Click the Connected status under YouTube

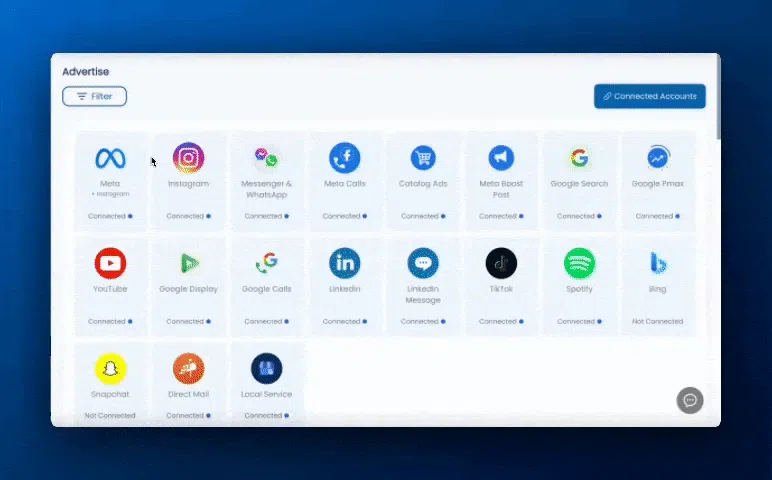click(x=110, y=321)
